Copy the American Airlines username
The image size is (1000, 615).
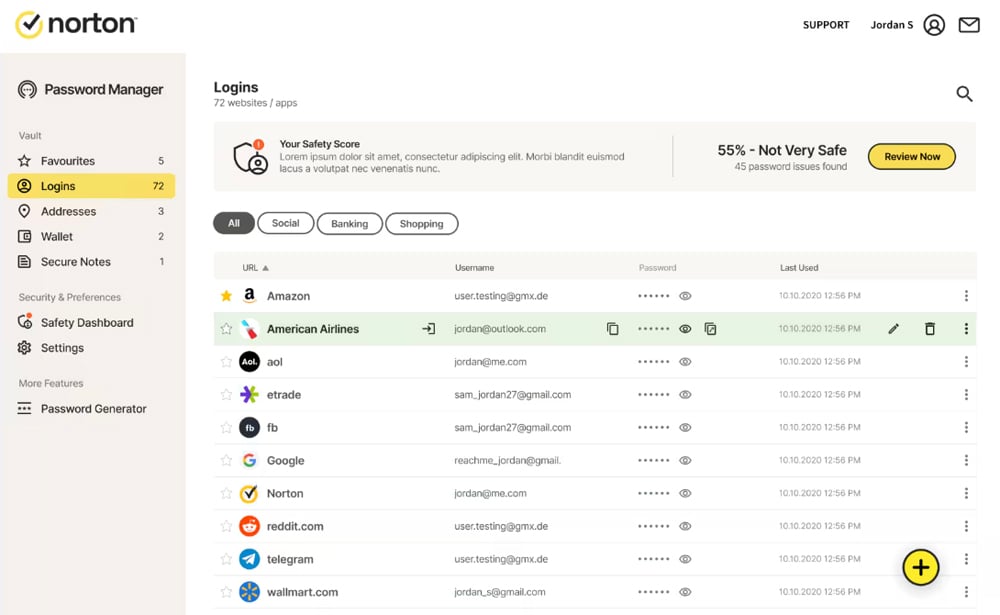(x=613, y=329)
